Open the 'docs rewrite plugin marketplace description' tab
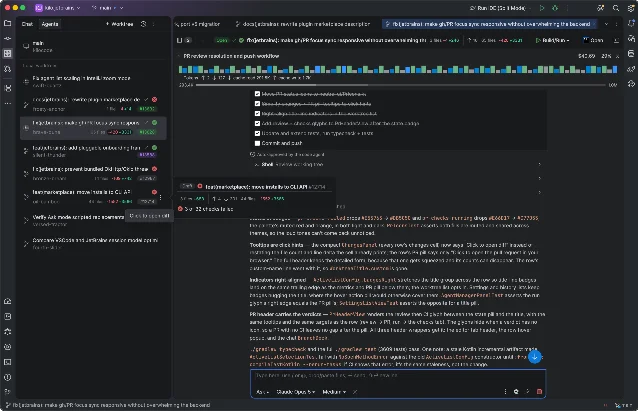638x411 pixels. 303,24
